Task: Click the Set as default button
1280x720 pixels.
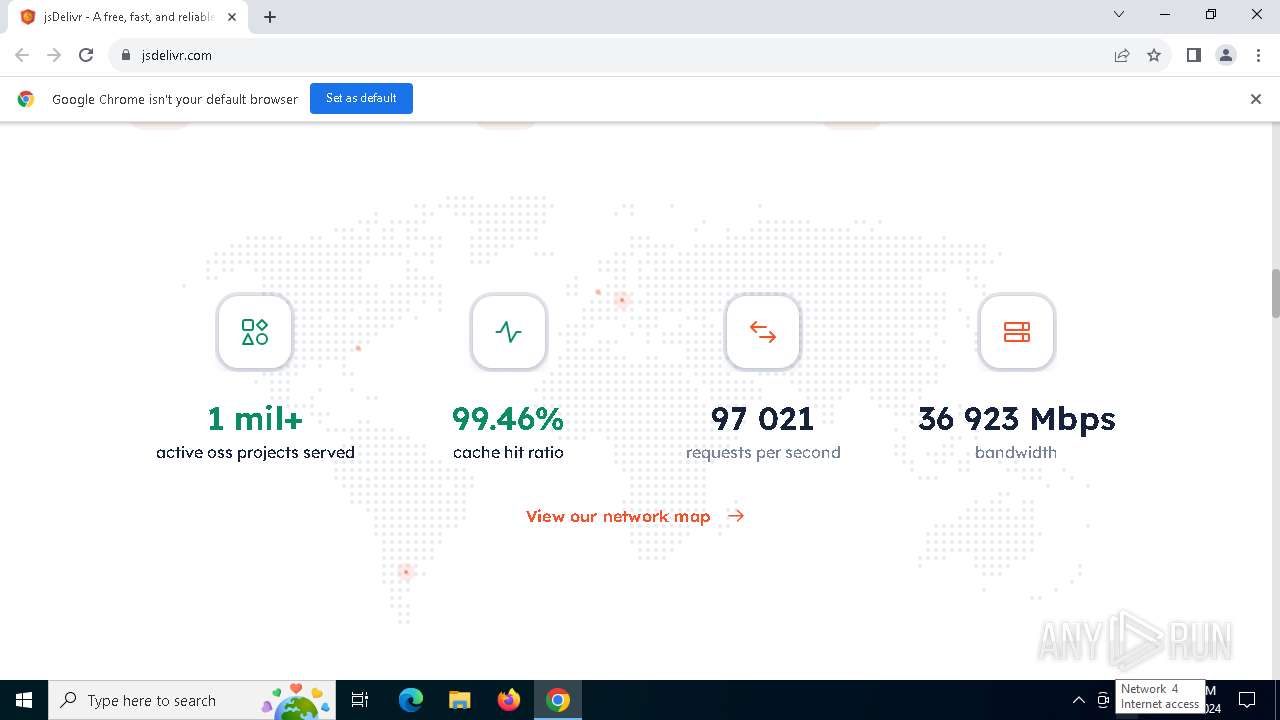Action: [361, 98]
